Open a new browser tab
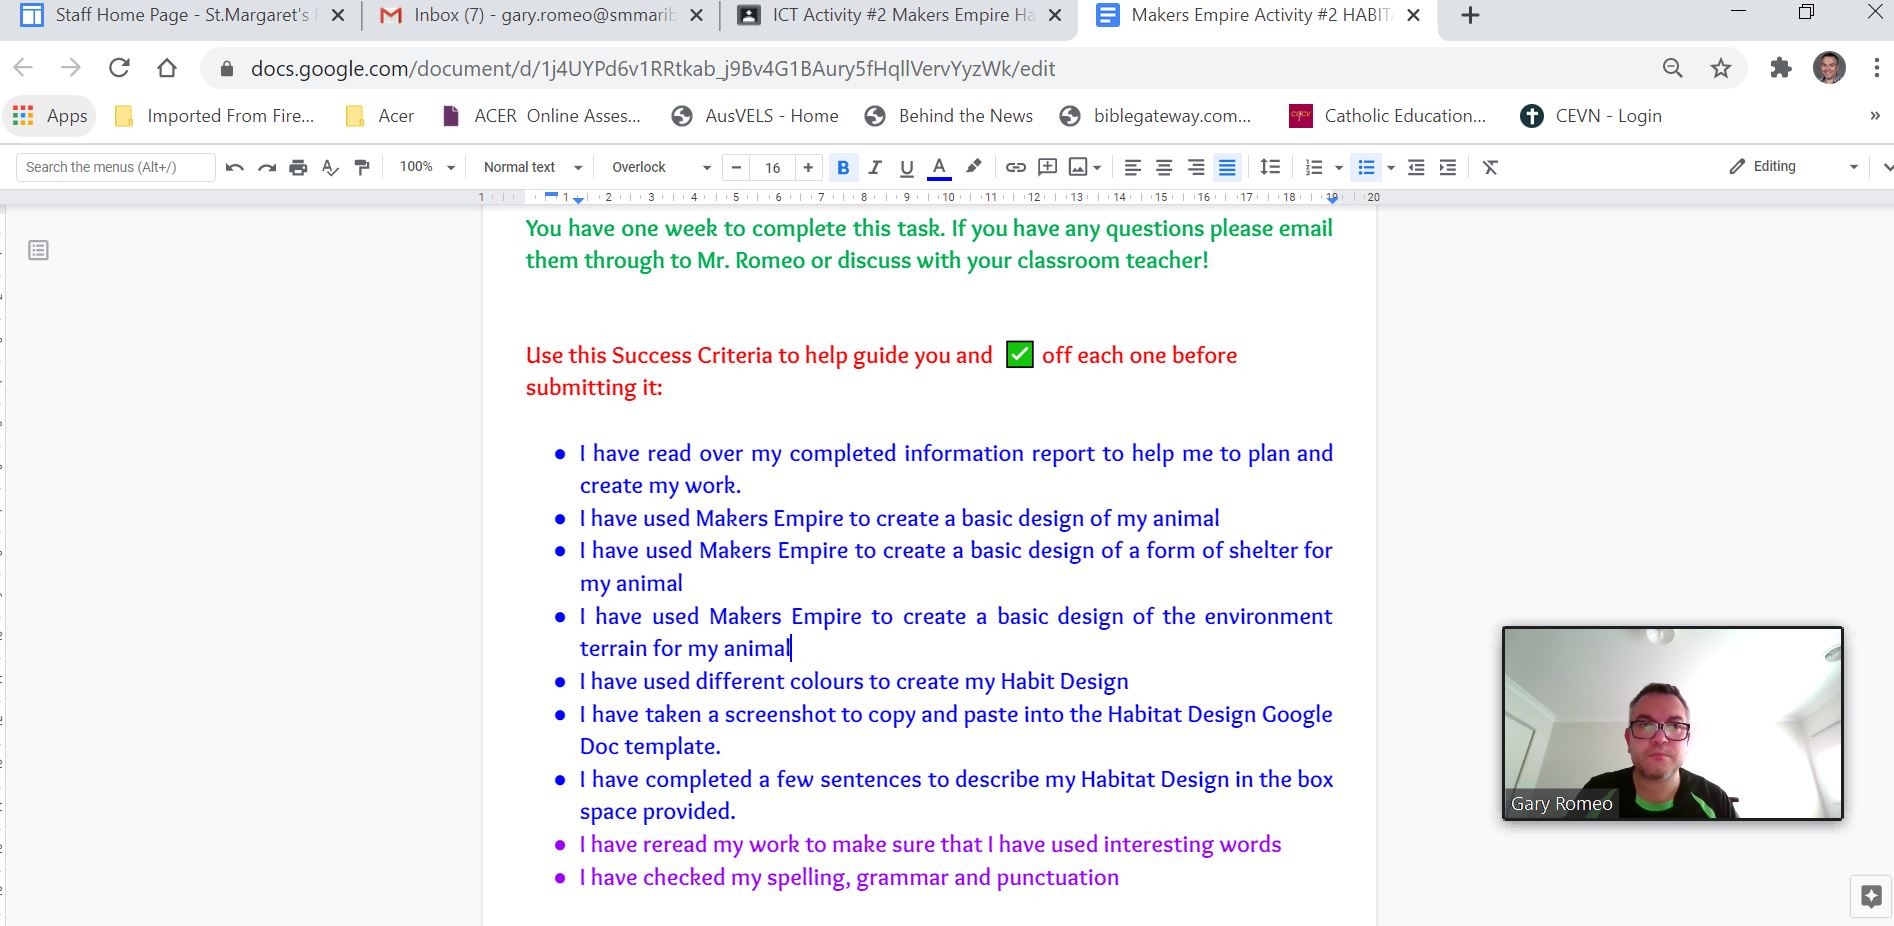This screenshot has height=926, width=1894. click(x=1469, y=15)
